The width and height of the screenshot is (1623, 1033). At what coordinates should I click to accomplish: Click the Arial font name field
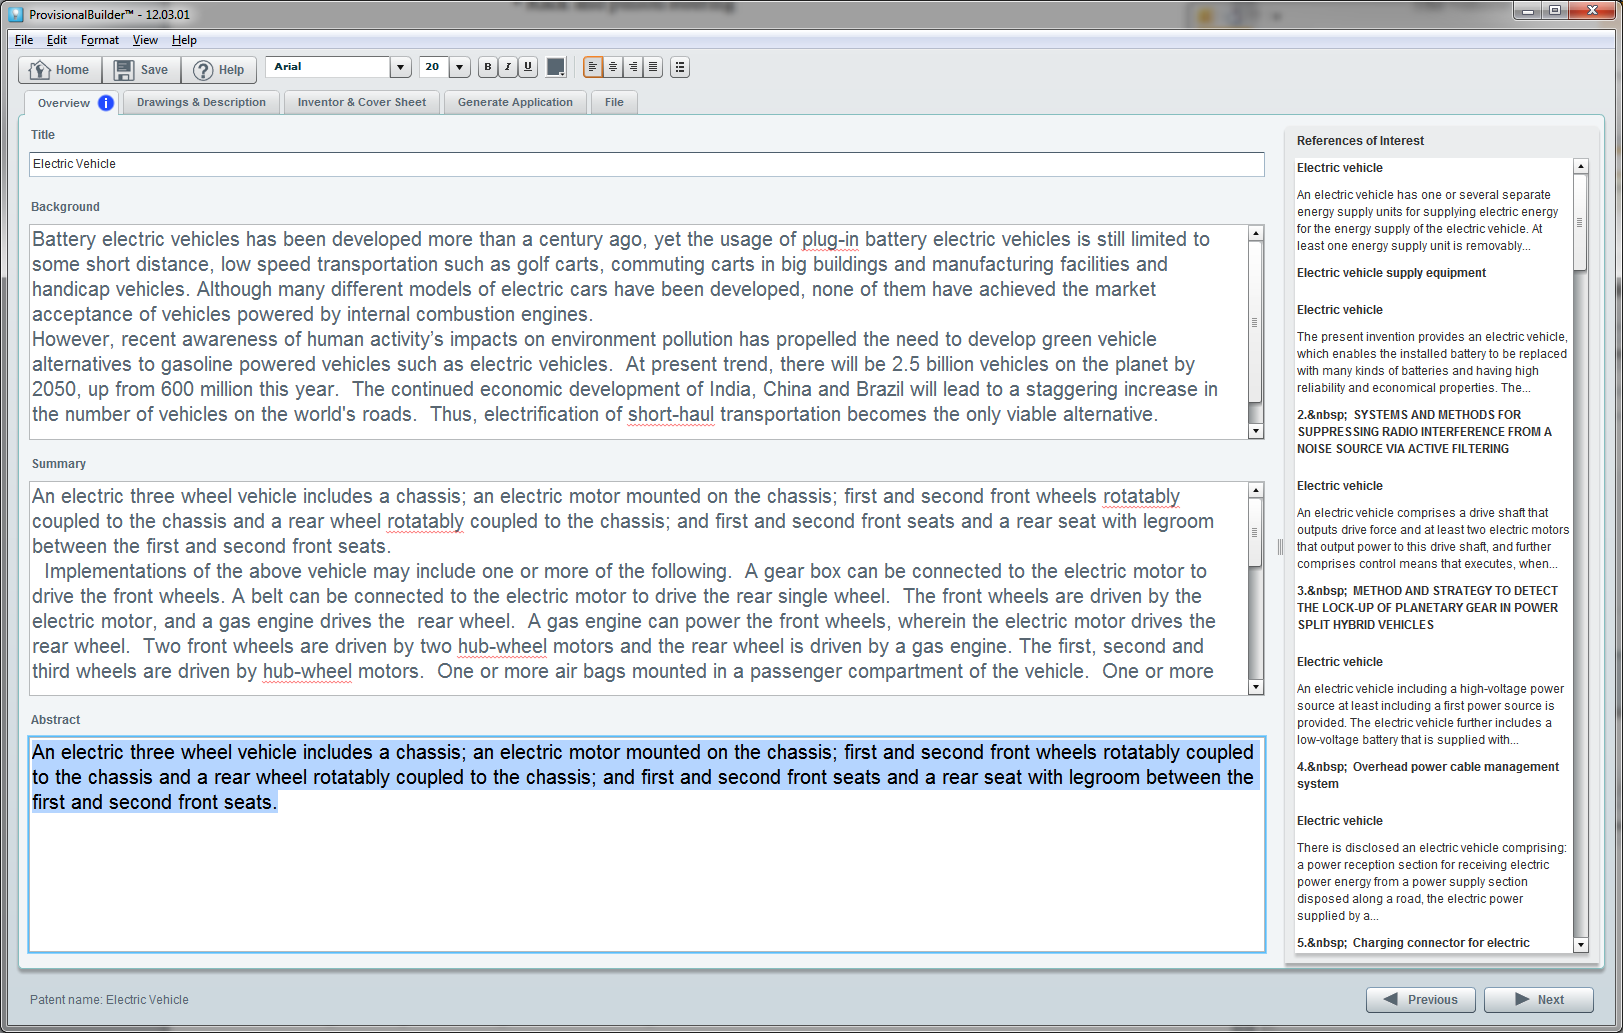click(x=328, y=67)
